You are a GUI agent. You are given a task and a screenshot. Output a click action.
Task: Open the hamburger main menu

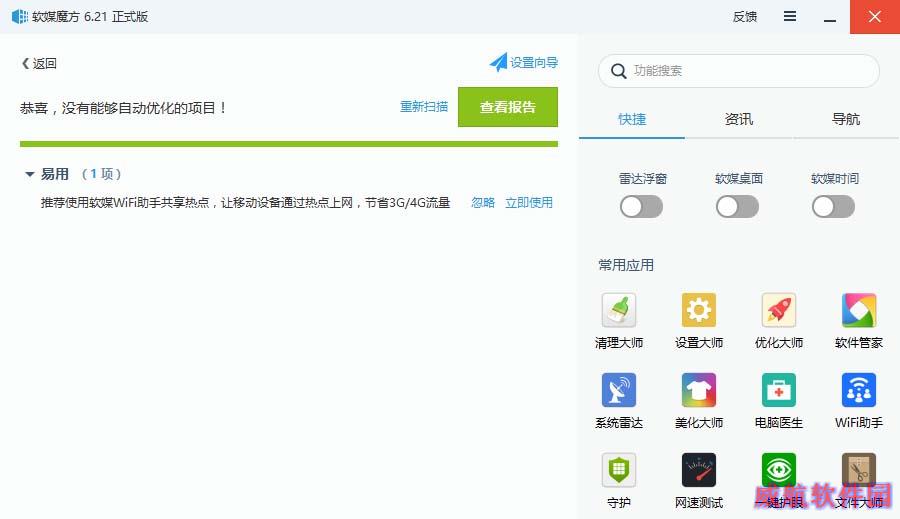point(790,16)
